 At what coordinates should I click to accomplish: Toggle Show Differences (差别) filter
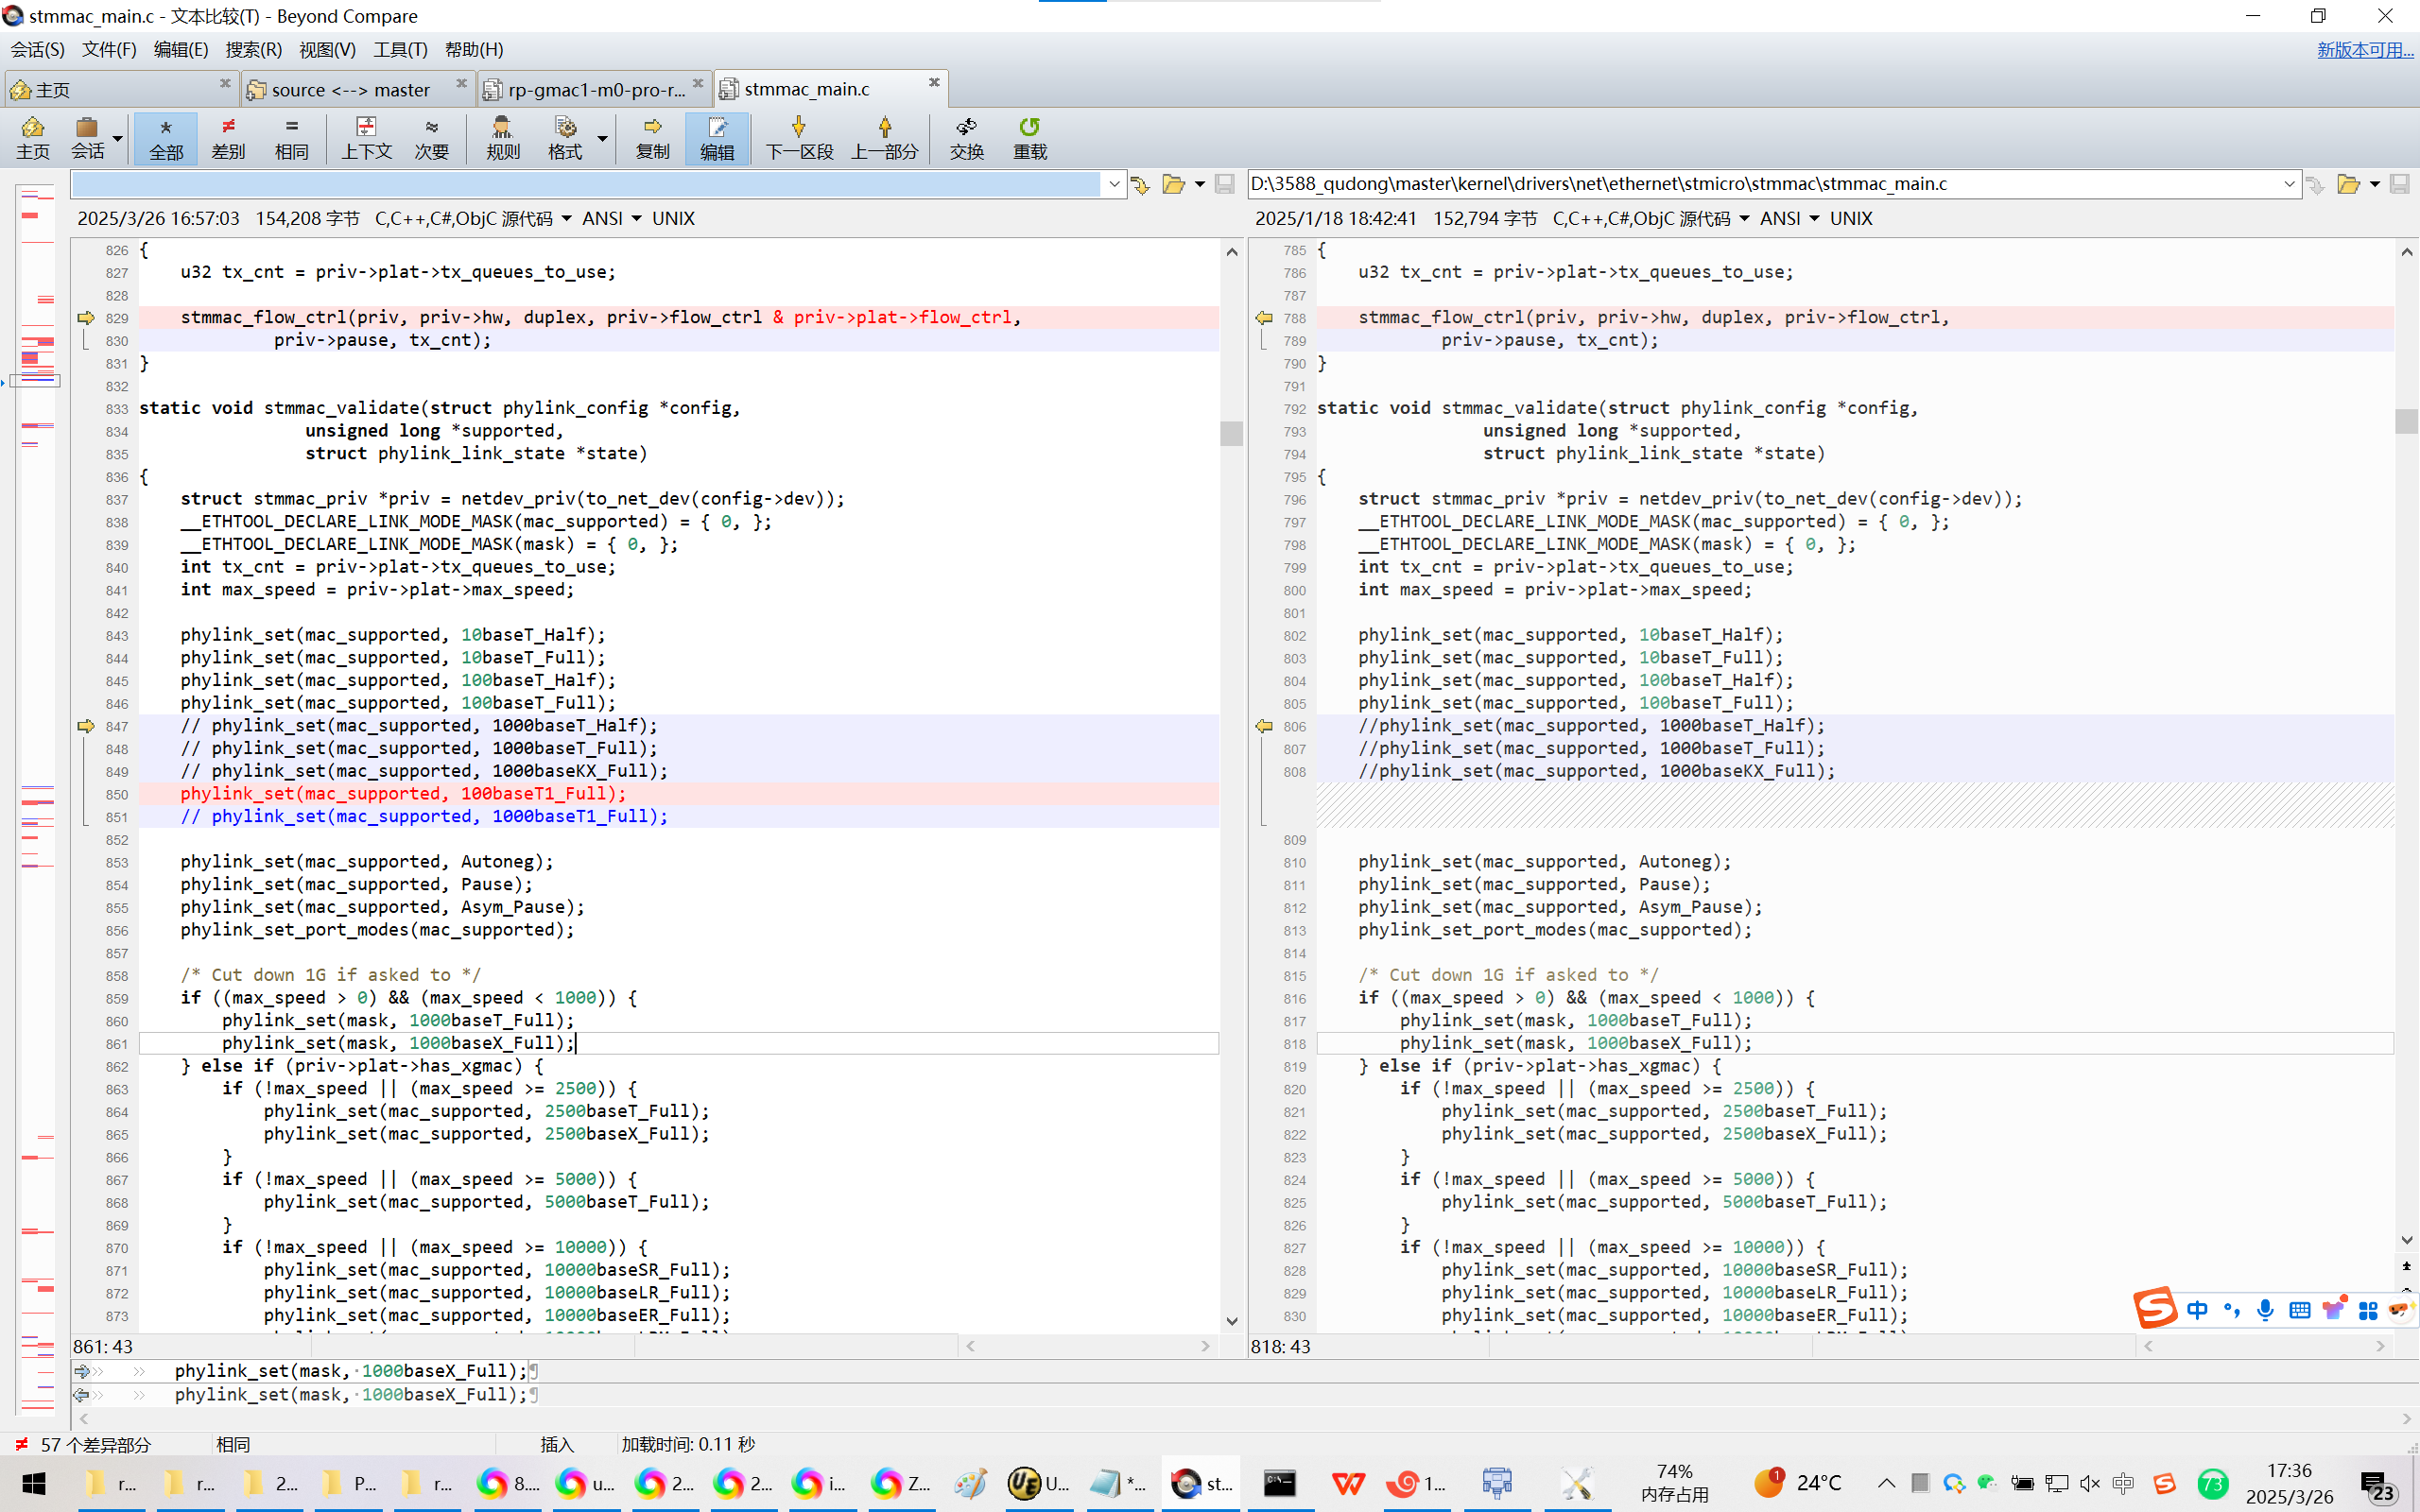[x=228, y=137]
